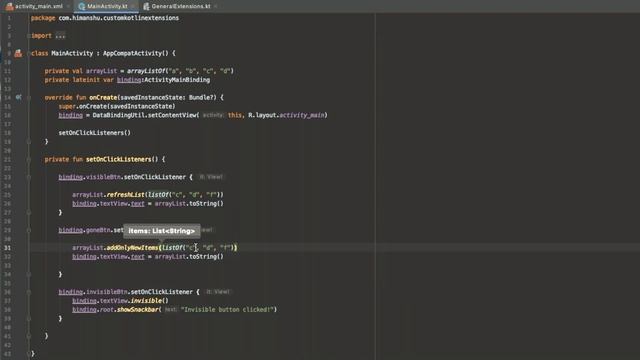Click fold end marker on line 19
640x360 pixels.
click(29, 142)
